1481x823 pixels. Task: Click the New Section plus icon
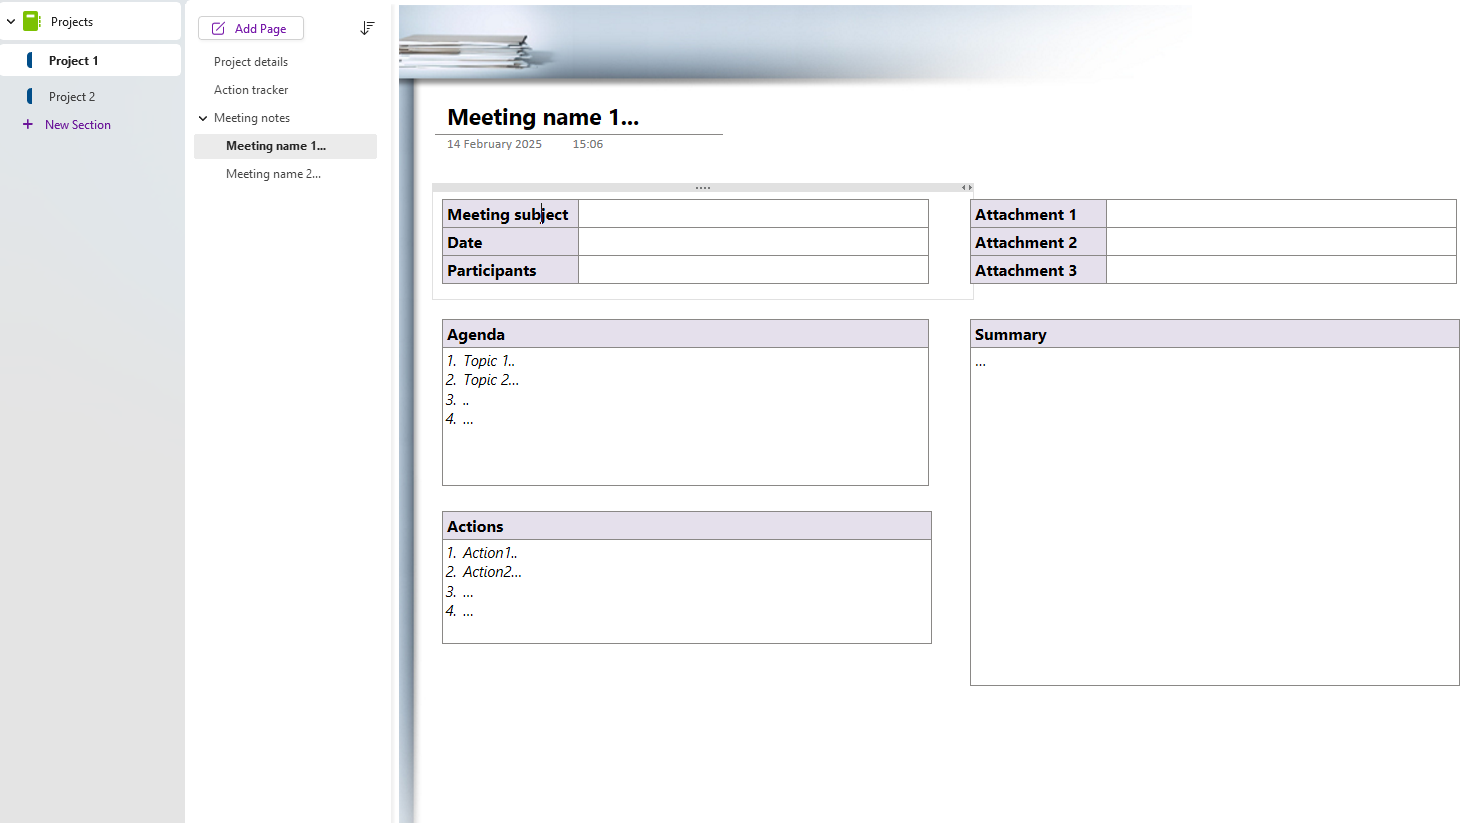coord(28,125)
